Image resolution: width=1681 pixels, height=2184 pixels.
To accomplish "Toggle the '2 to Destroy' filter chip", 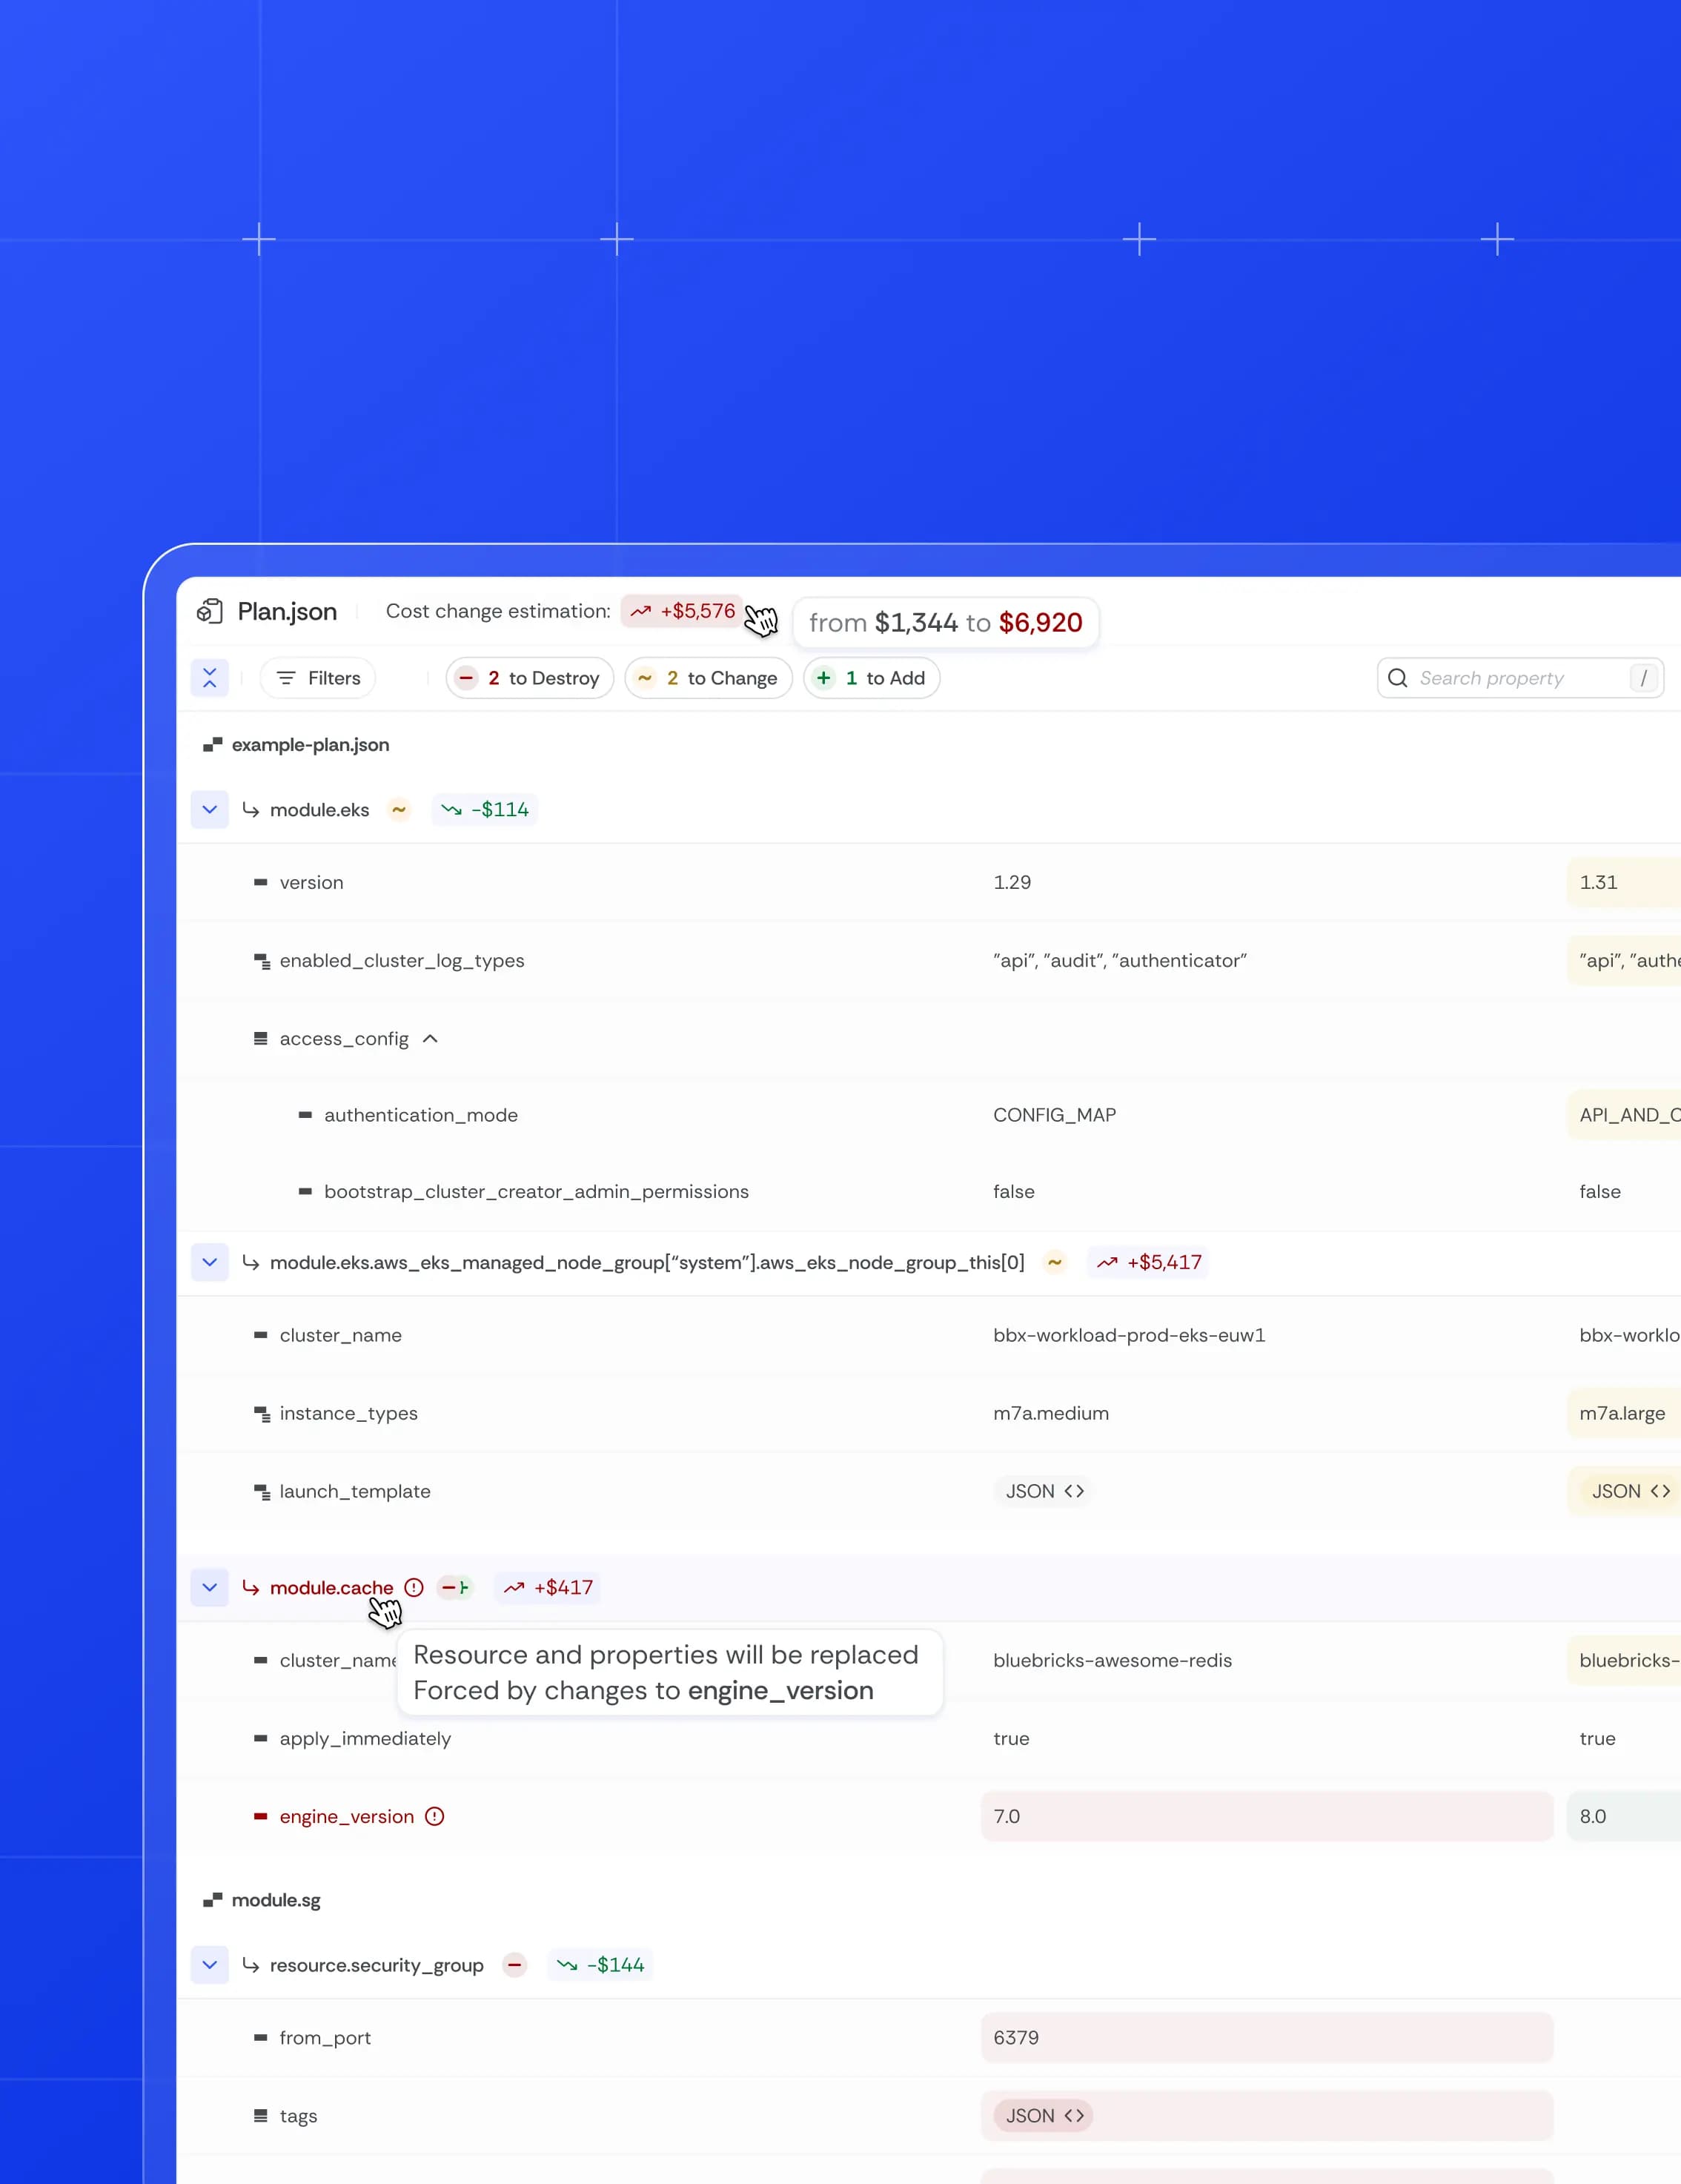I will pyautogui.click(x=529, y=678).
